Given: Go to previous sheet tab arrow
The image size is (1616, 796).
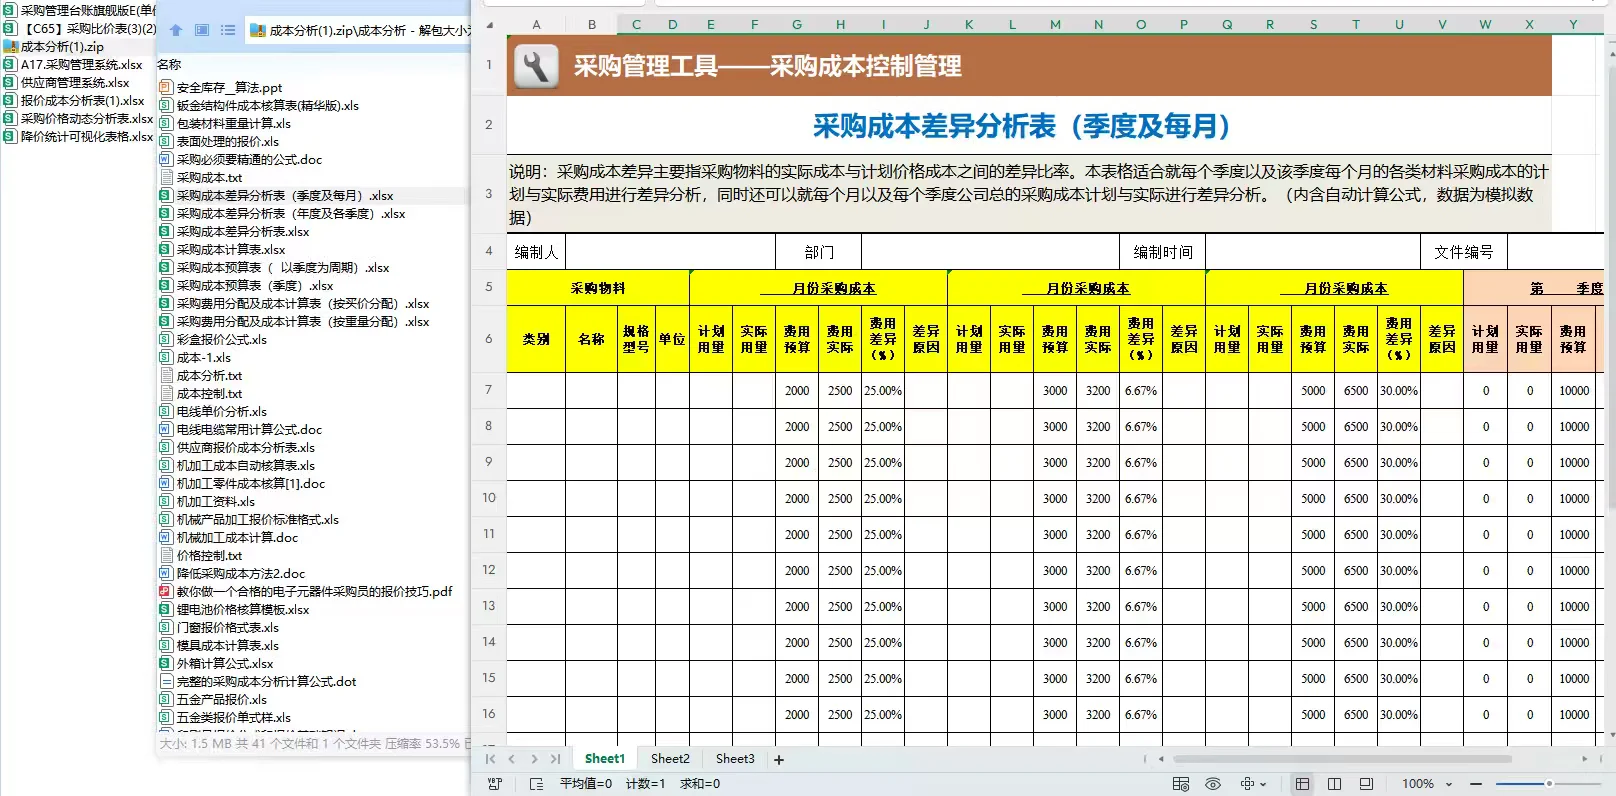Looking at the screenshot, I should tap(512, 759).
